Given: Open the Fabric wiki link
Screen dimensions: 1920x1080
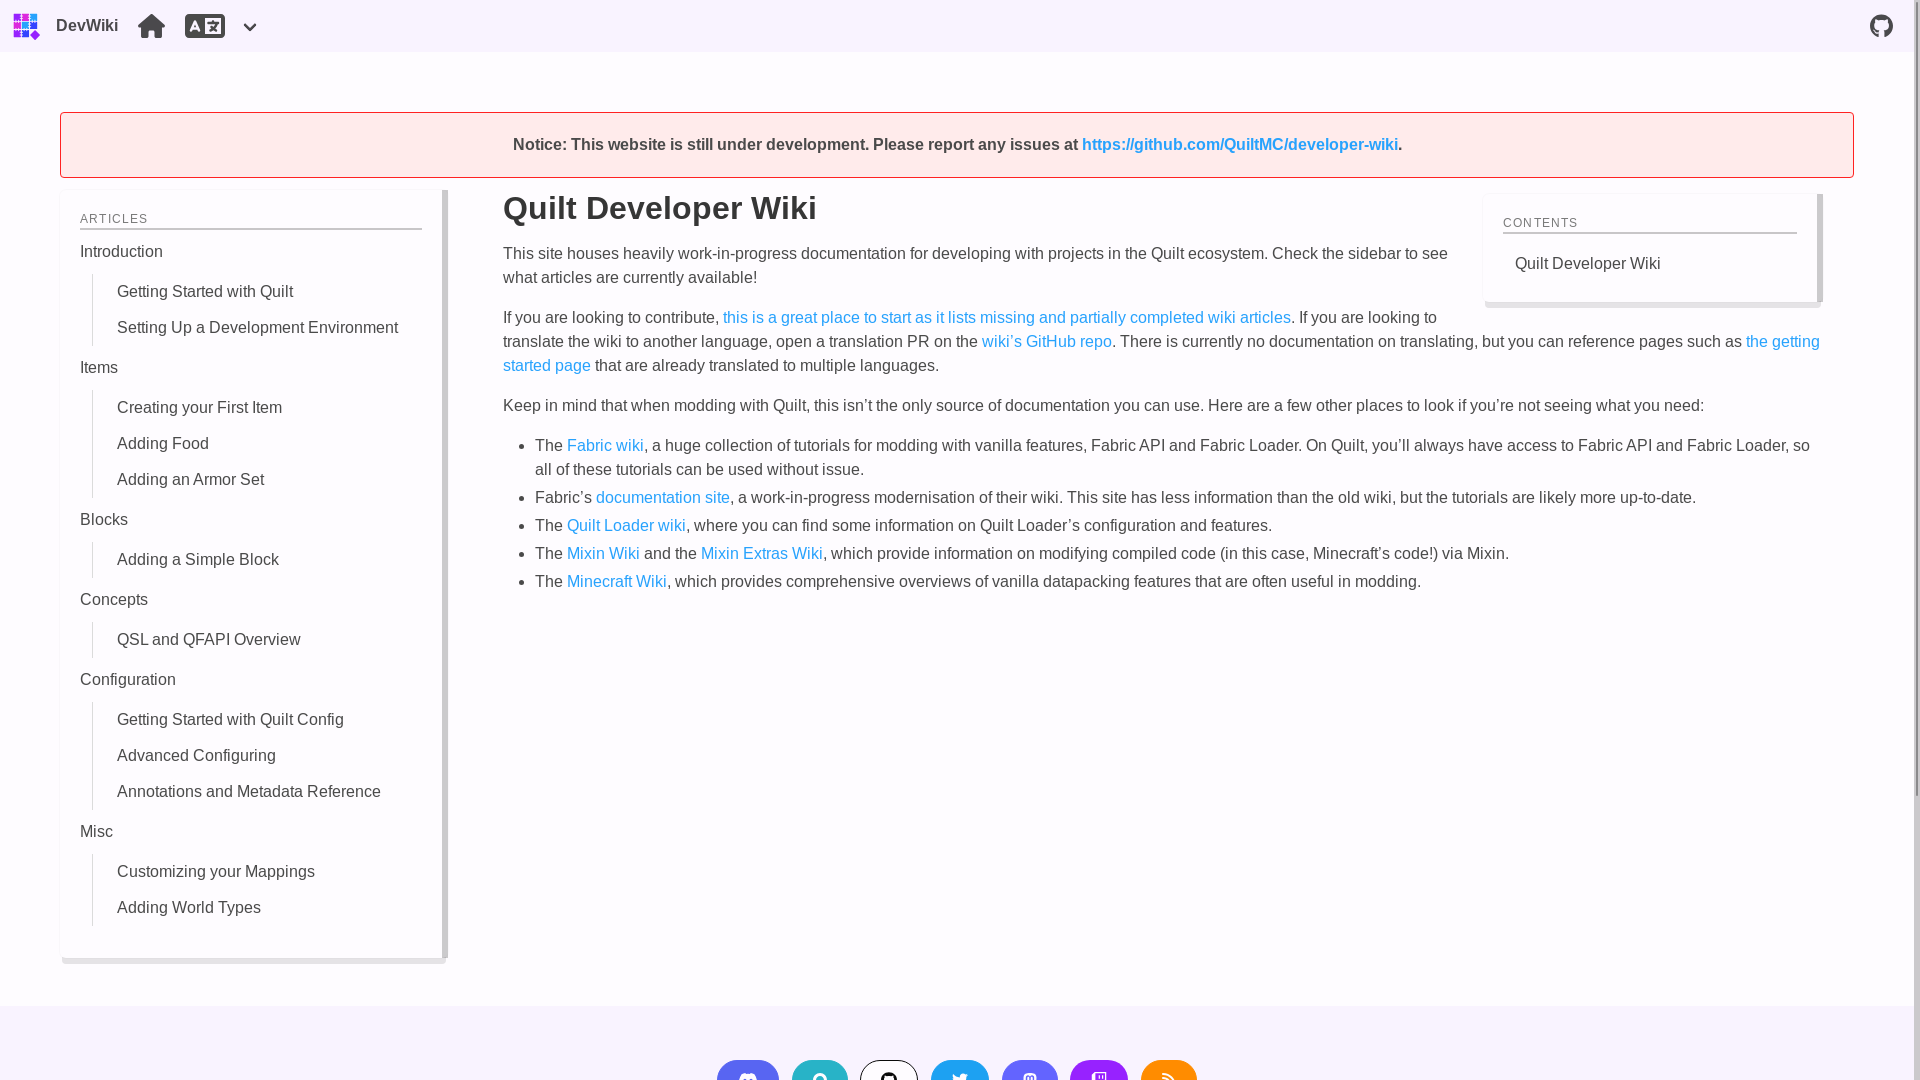Looking at the screenshot, I should [x=605, y=446].
